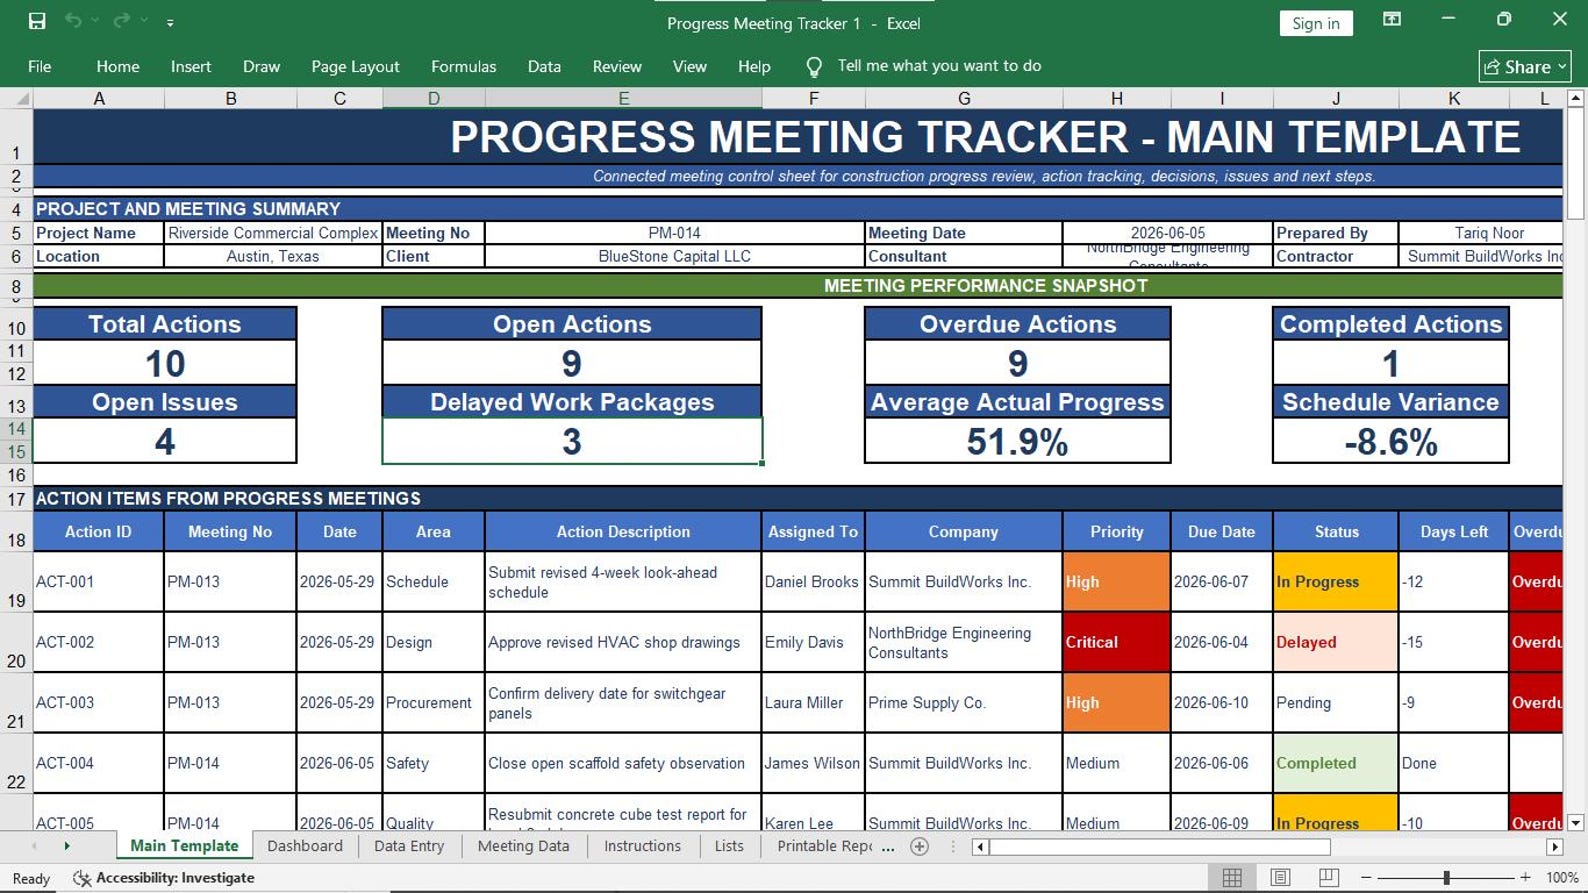Select the Total Actions value 10 cell
The image size is (1588, 893).
pyautogui.click(x=165, y=363)
